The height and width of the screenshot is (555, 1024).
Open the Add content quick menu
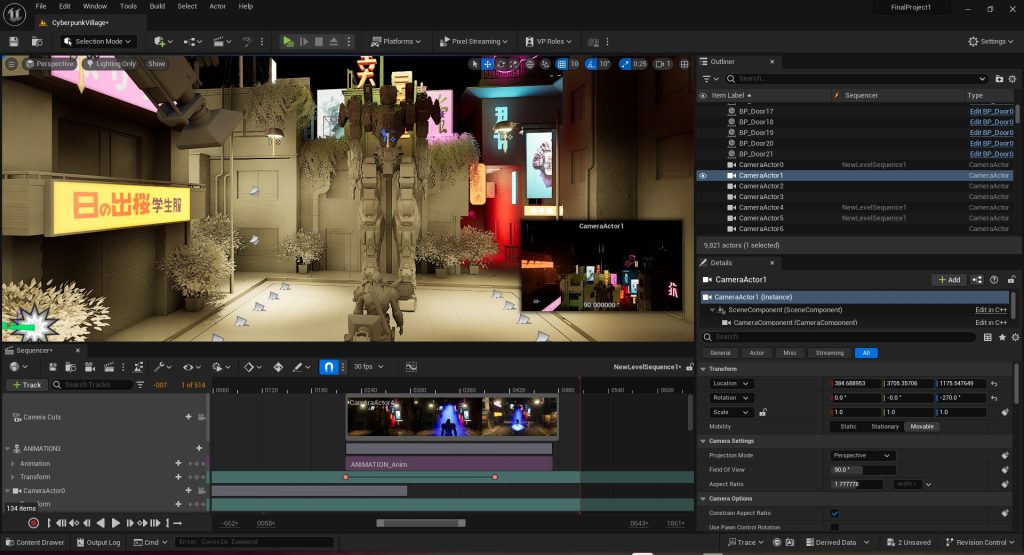163,41
